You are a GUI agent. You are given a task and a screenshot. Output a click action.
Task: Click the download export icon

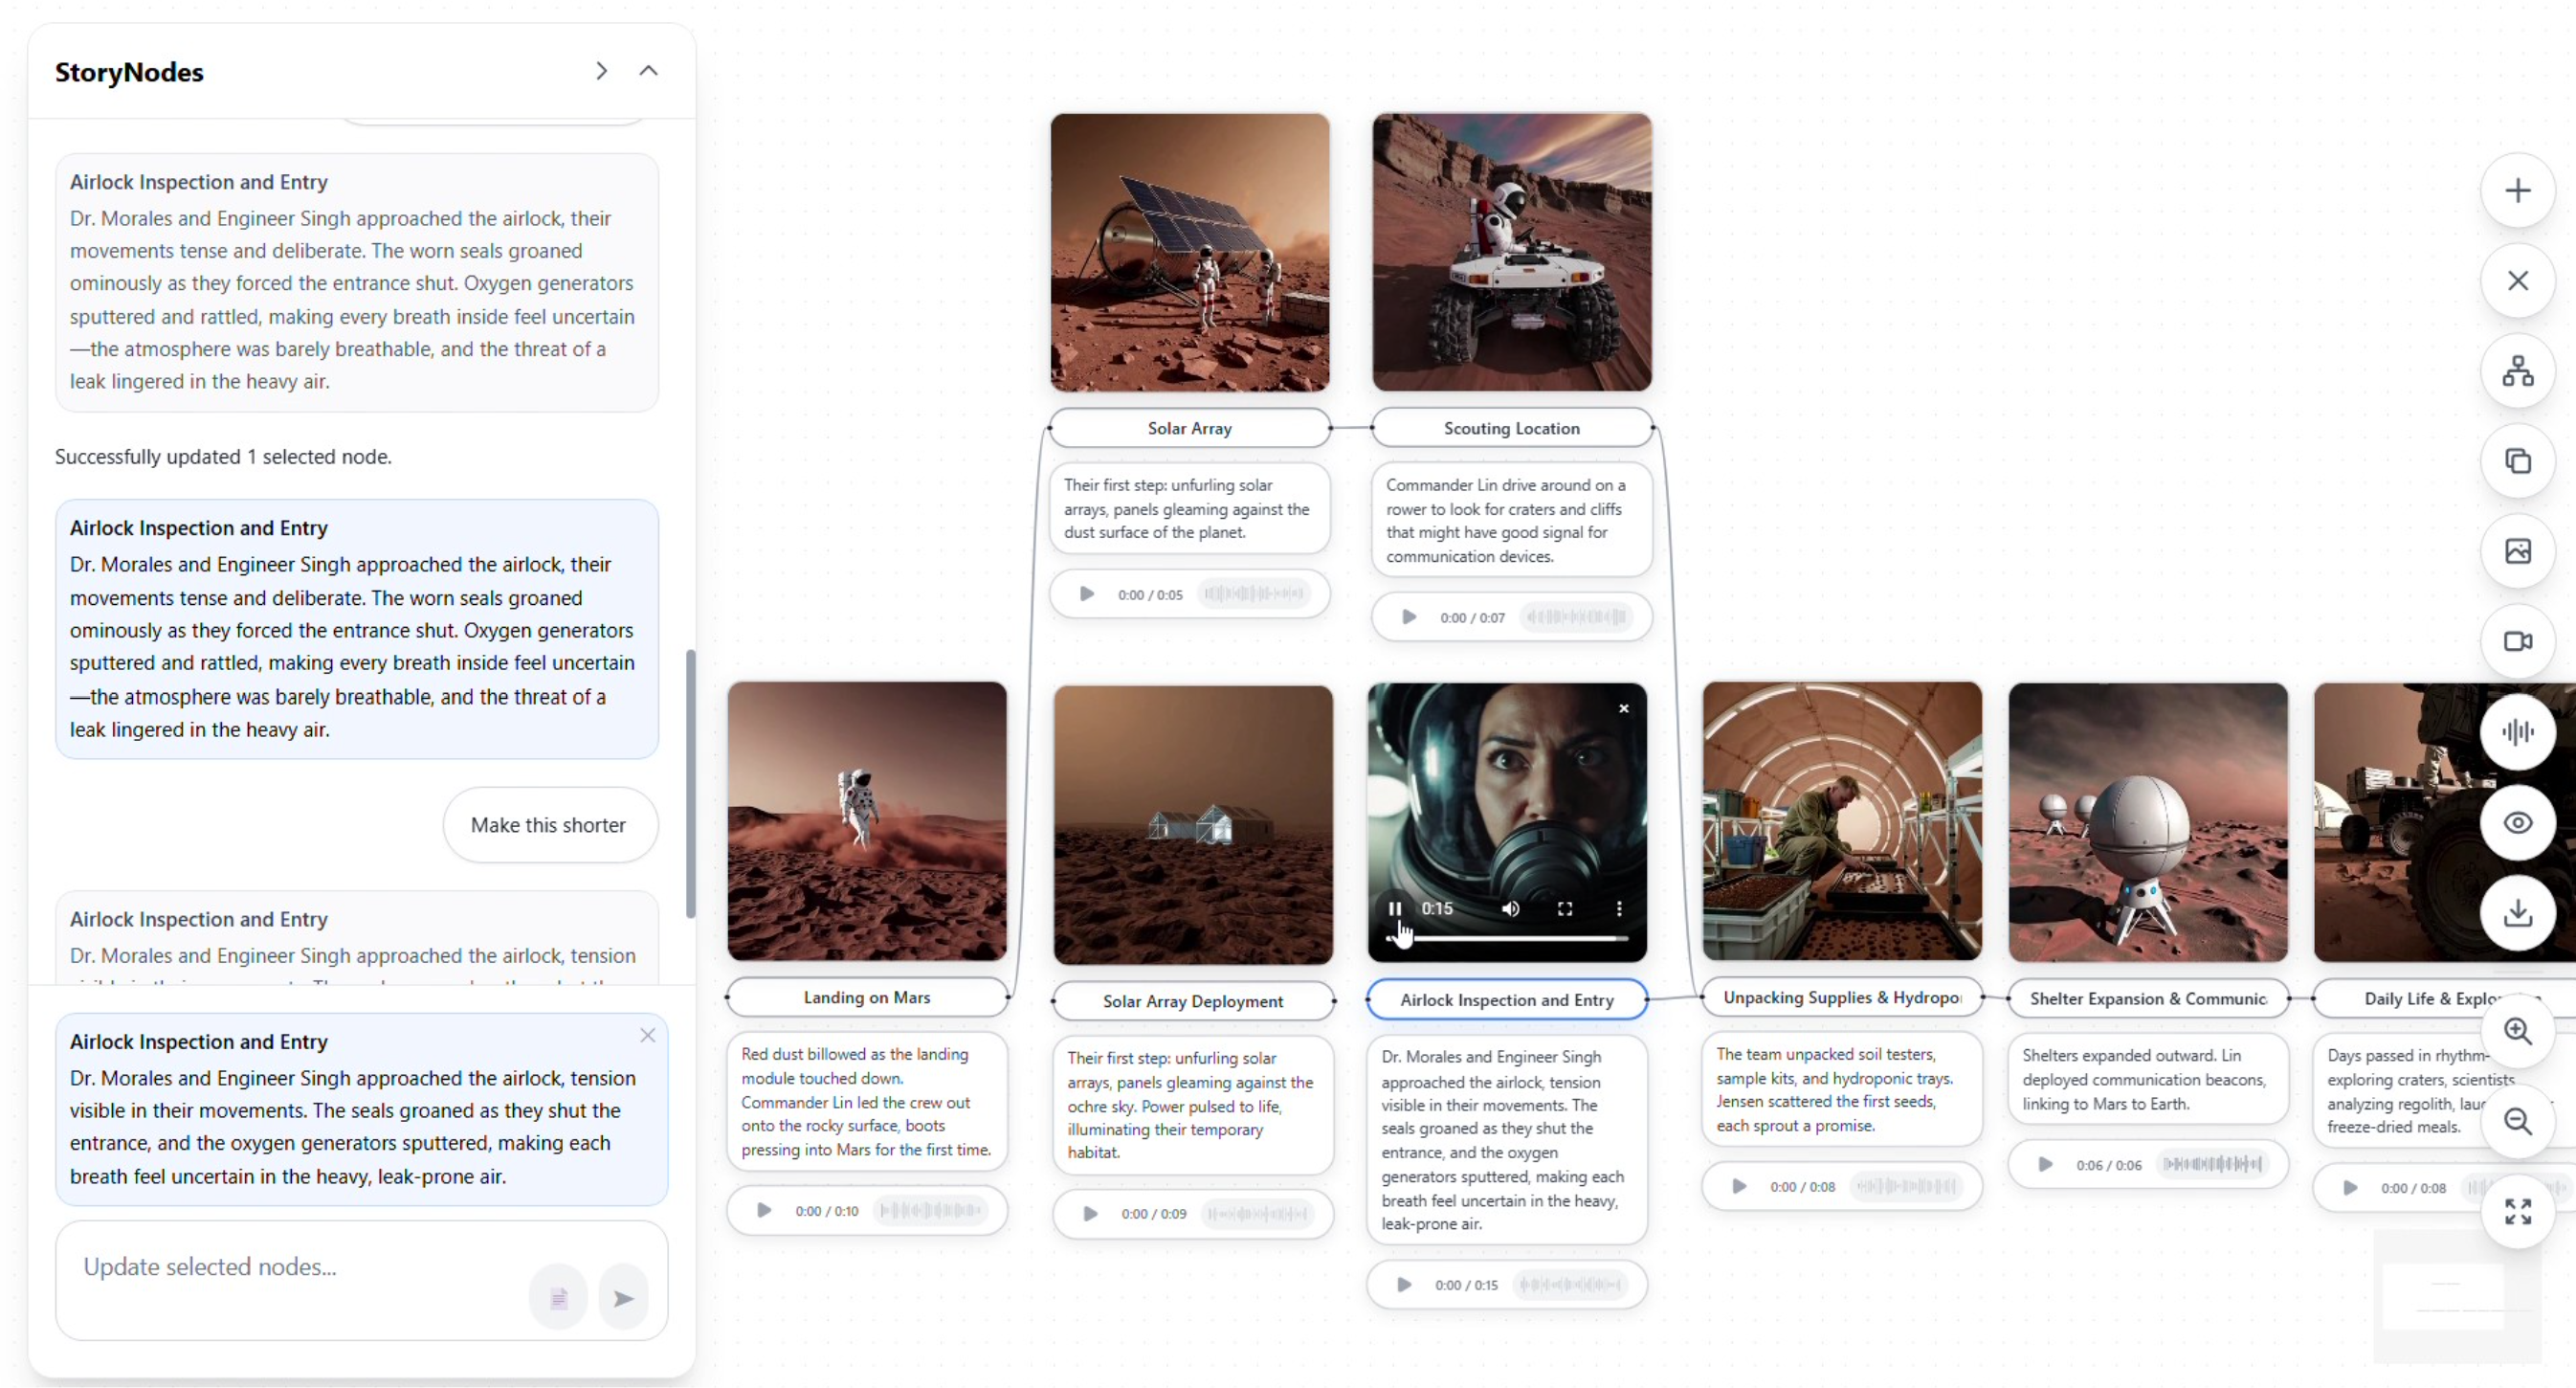pos(2517,912)
